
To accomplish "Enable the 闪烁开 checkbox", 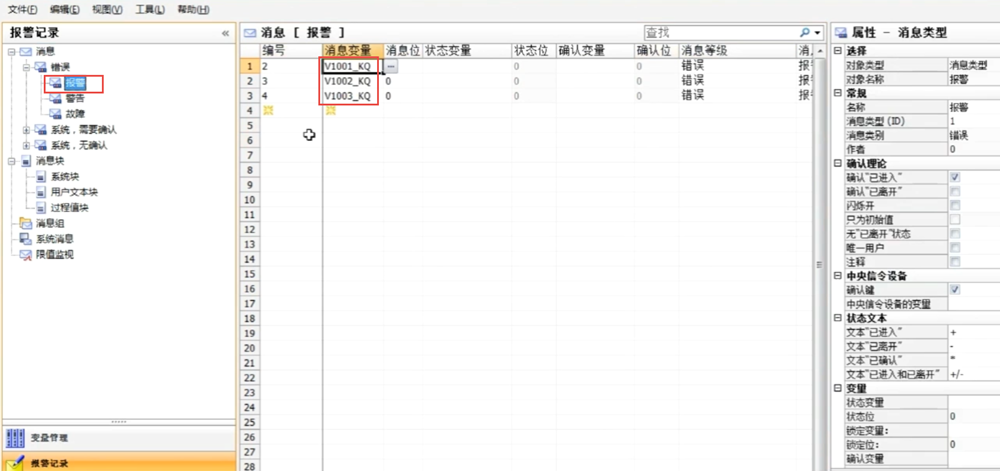I will [x=955, y=205].
